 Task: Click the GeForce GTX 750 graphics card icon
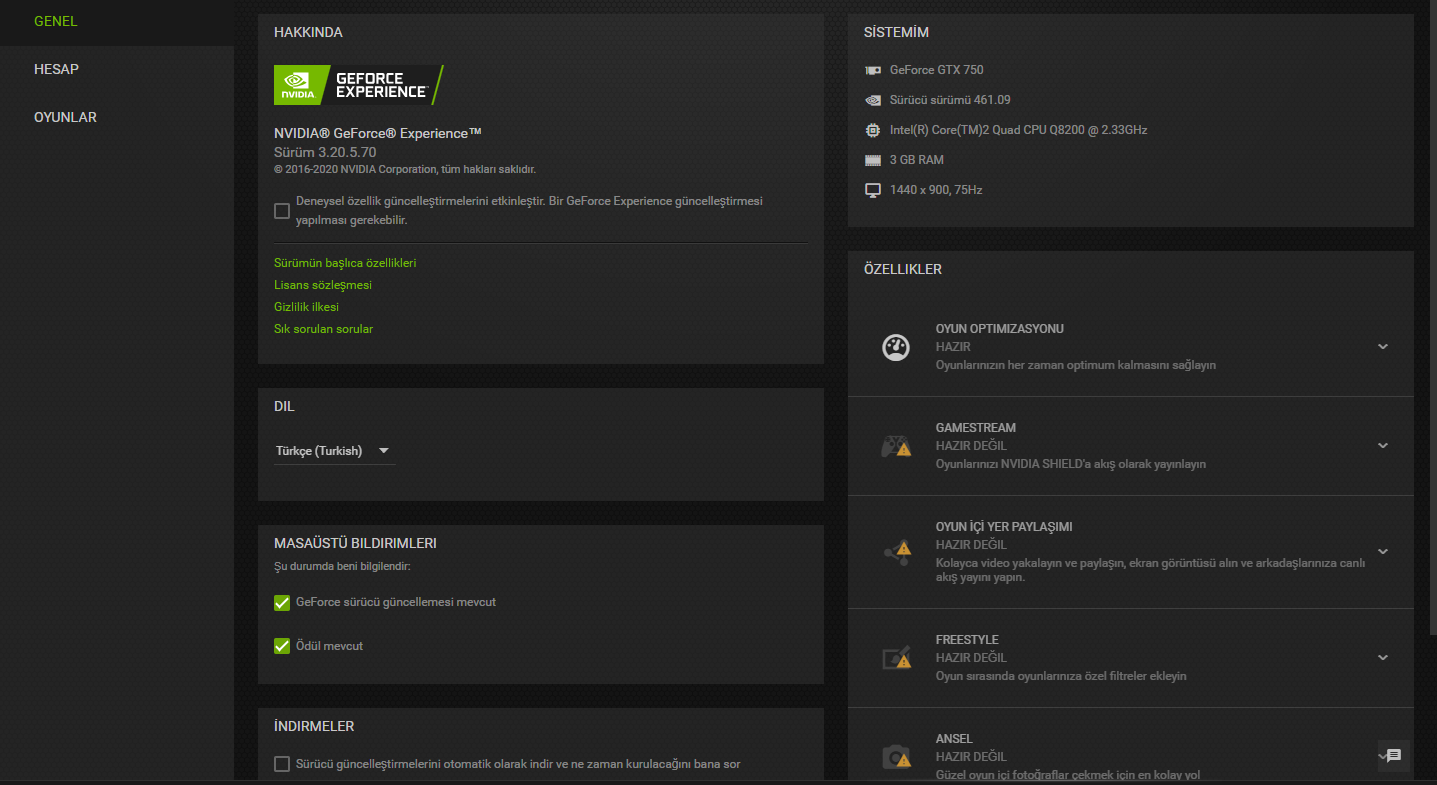click(873, 70)
